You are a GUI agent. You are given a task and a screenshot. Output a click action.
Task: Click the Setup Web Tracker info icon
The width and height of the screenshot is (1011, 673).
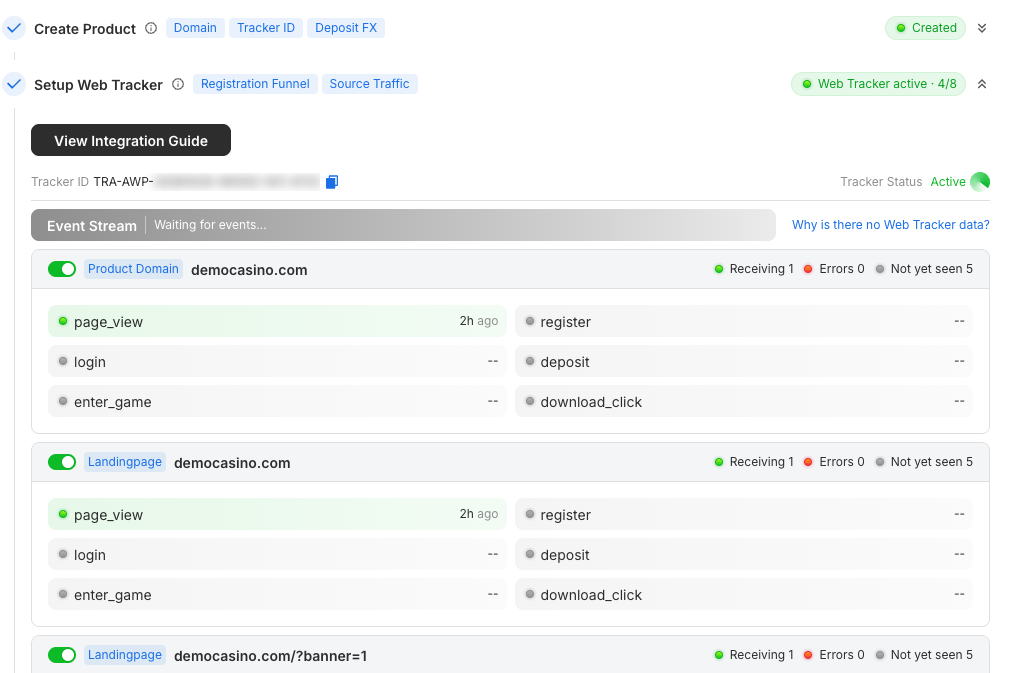178,84
